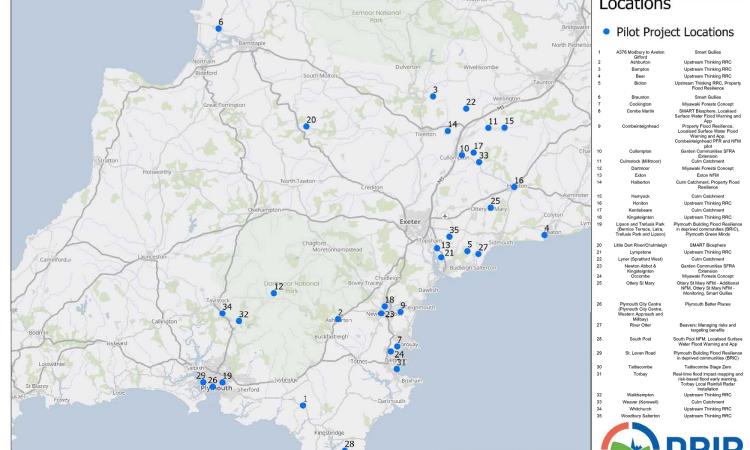Click 'Lyner (Spratford West)' in the legend
Screen dimensions: 750x450
point(640,259)
